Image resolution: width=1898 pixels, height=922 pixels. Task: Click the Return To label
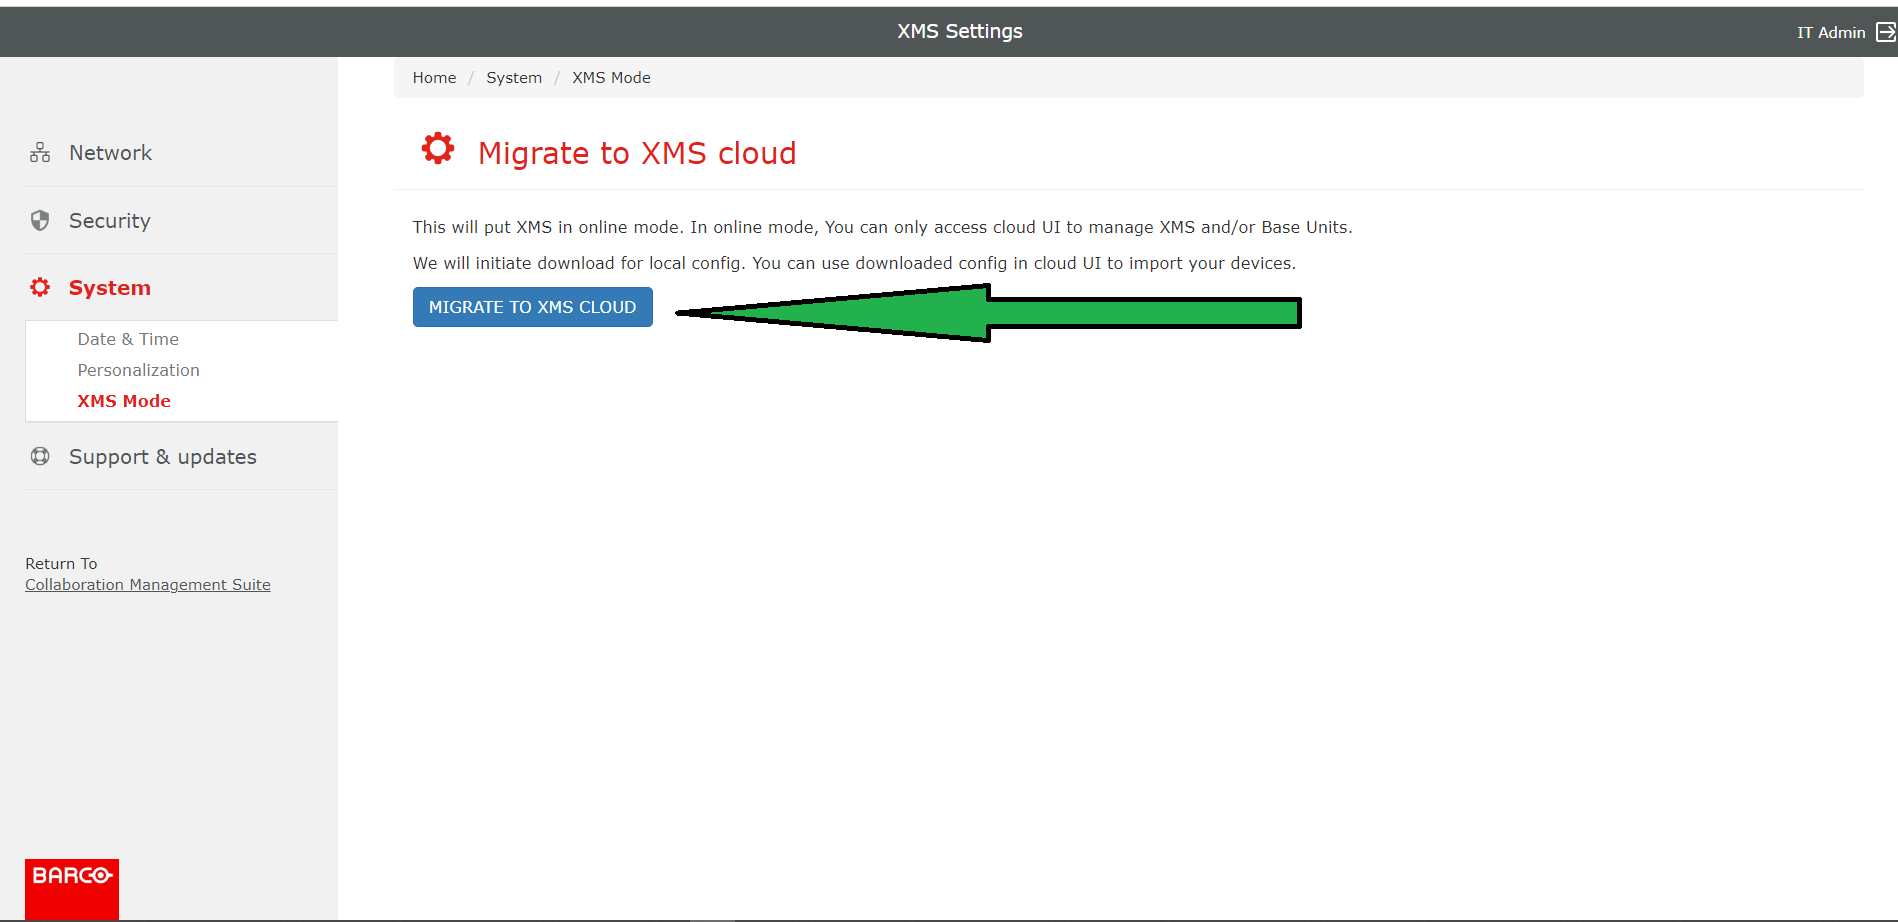click(61, 564)
